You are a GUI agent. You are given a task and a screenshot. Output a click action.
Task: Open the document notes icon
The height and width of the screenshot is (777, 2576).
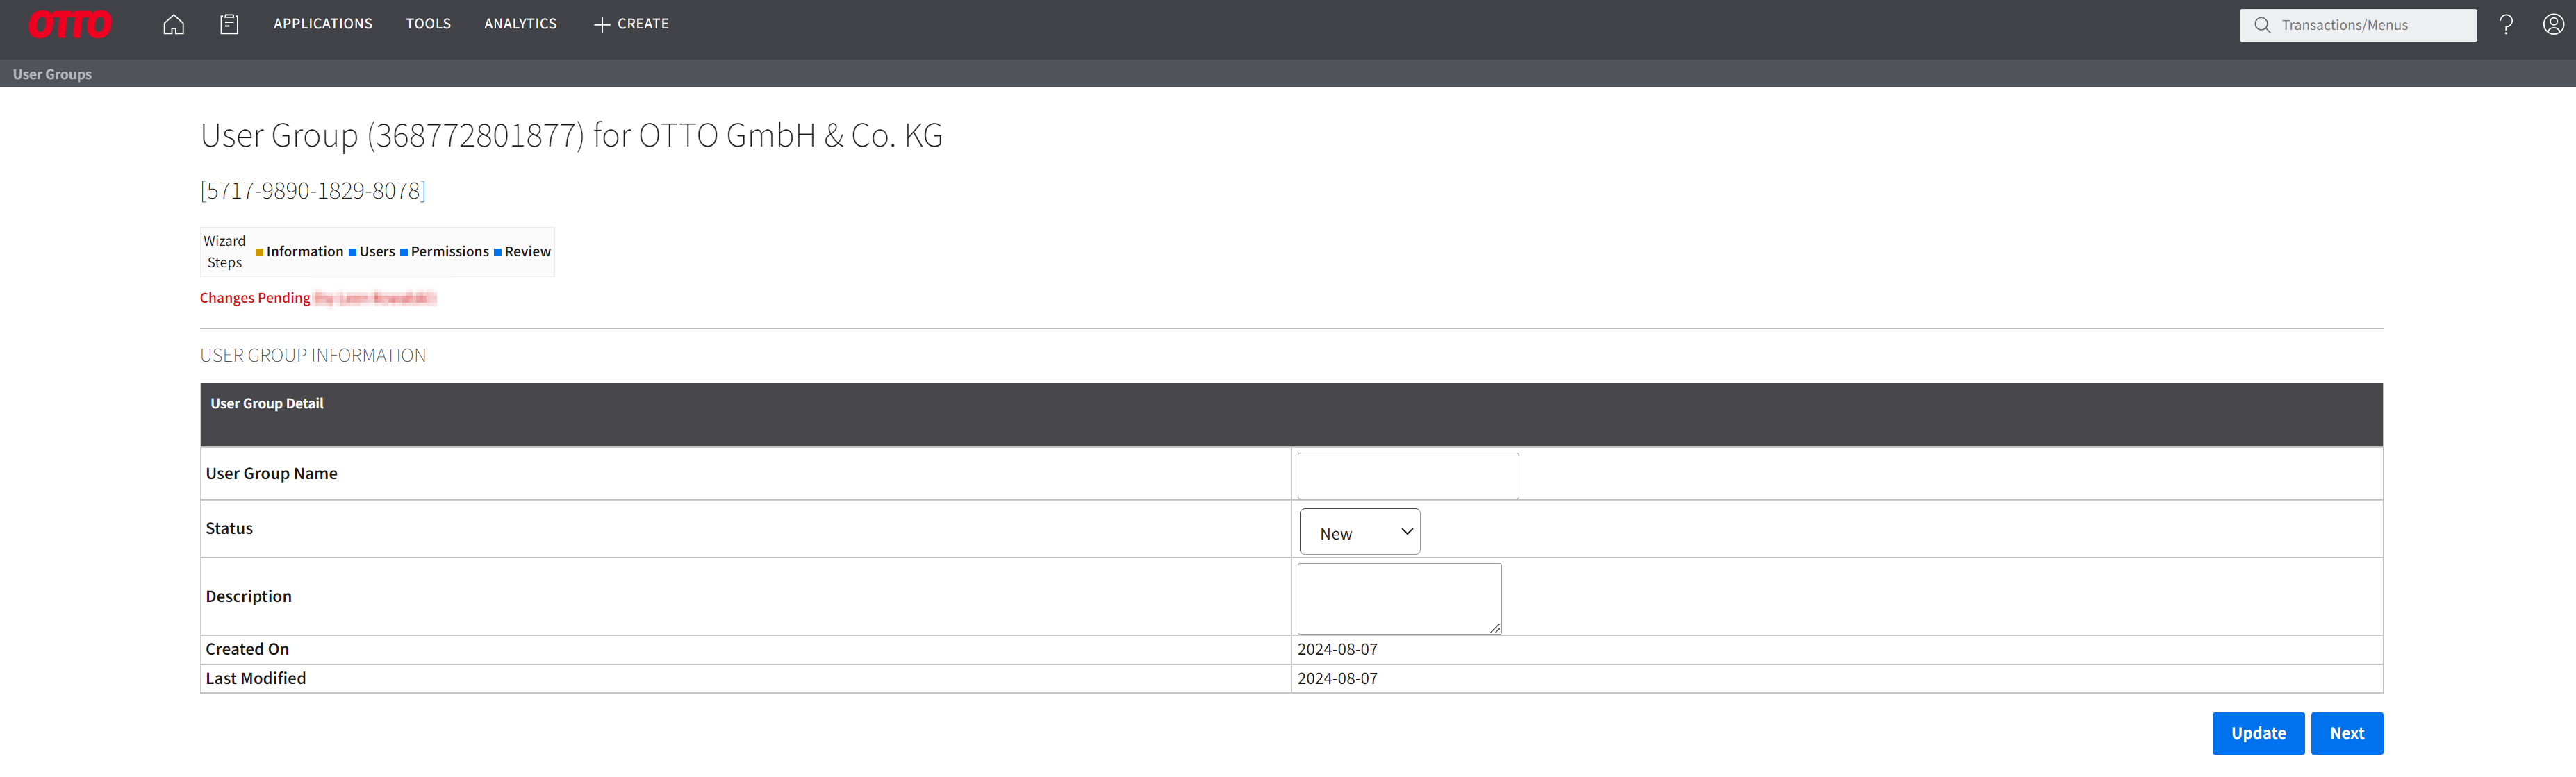click(x=229, y=24)
